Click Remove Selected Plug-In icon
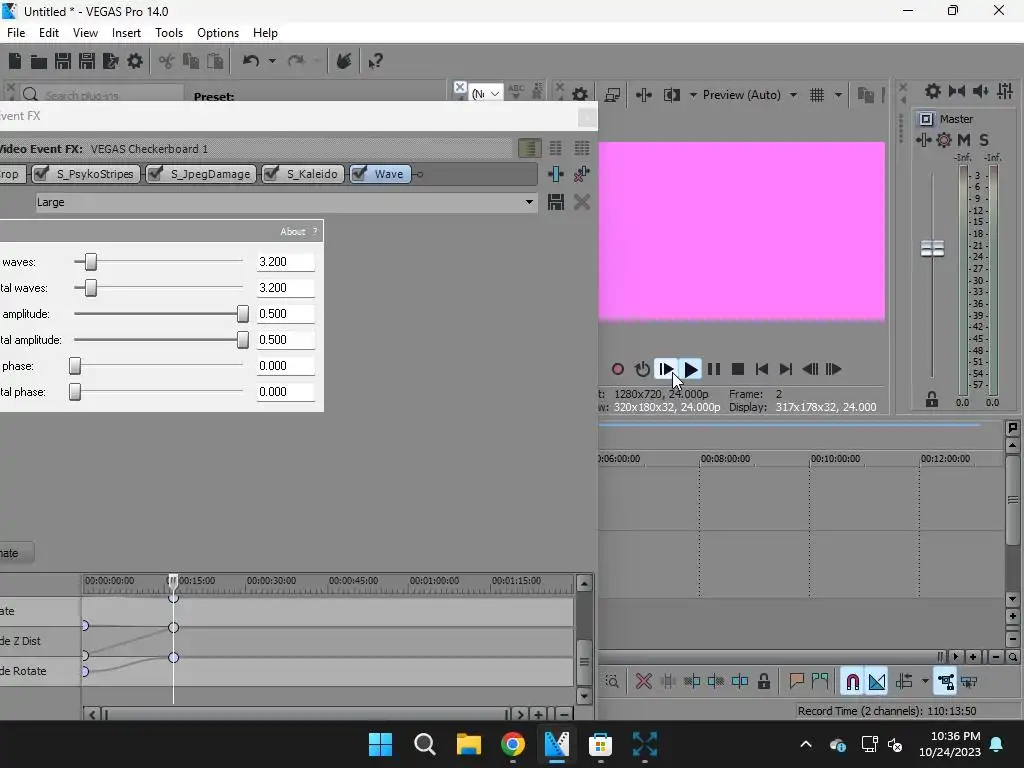Screen dimensions: 1024x768 point(581,174)
